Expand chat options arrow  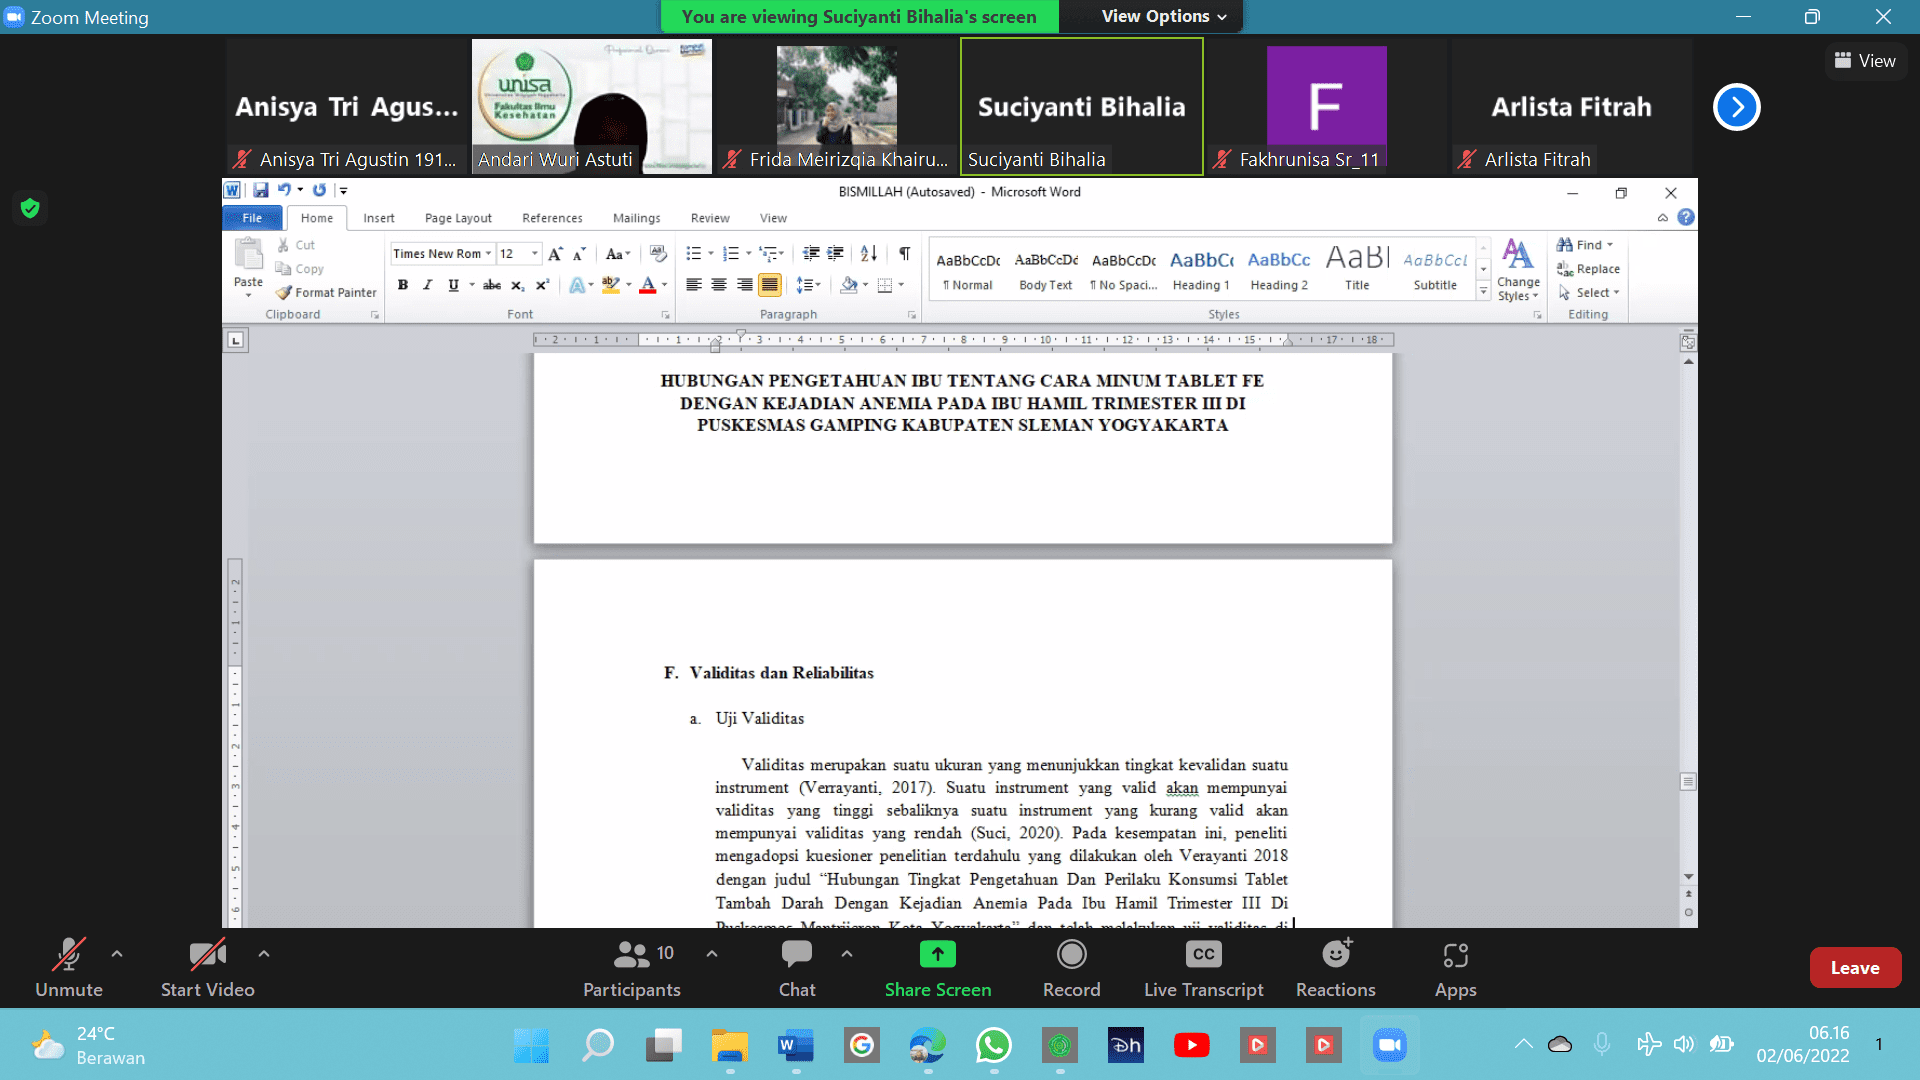pyautogui.click(x=847, y=954)
